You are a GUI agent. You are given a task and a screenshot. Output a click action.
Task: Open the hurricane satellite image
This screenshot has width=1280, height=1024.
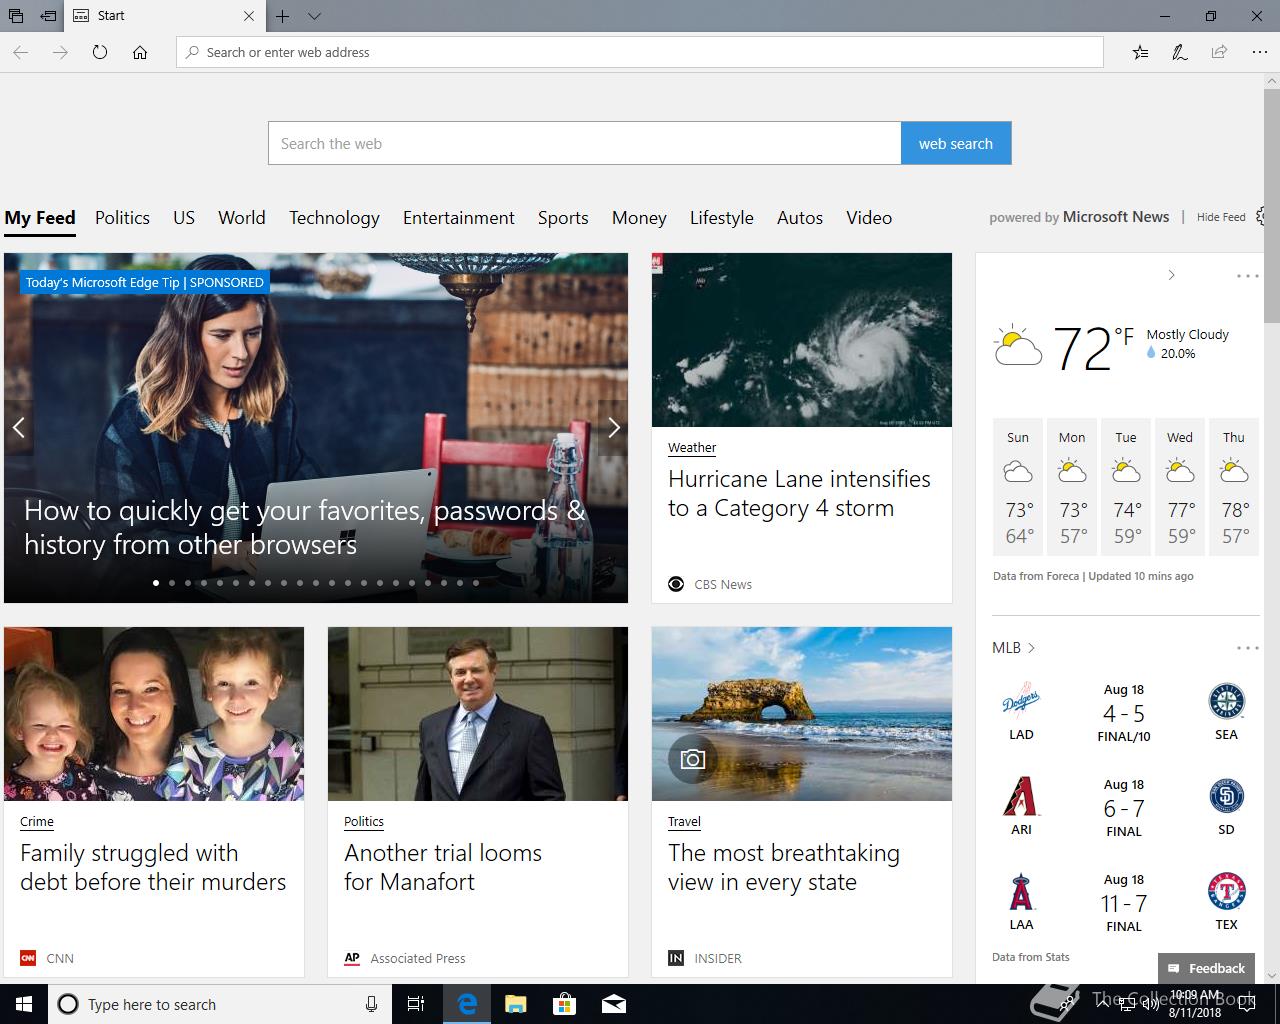pyautogui.click(x=802, y=340)
